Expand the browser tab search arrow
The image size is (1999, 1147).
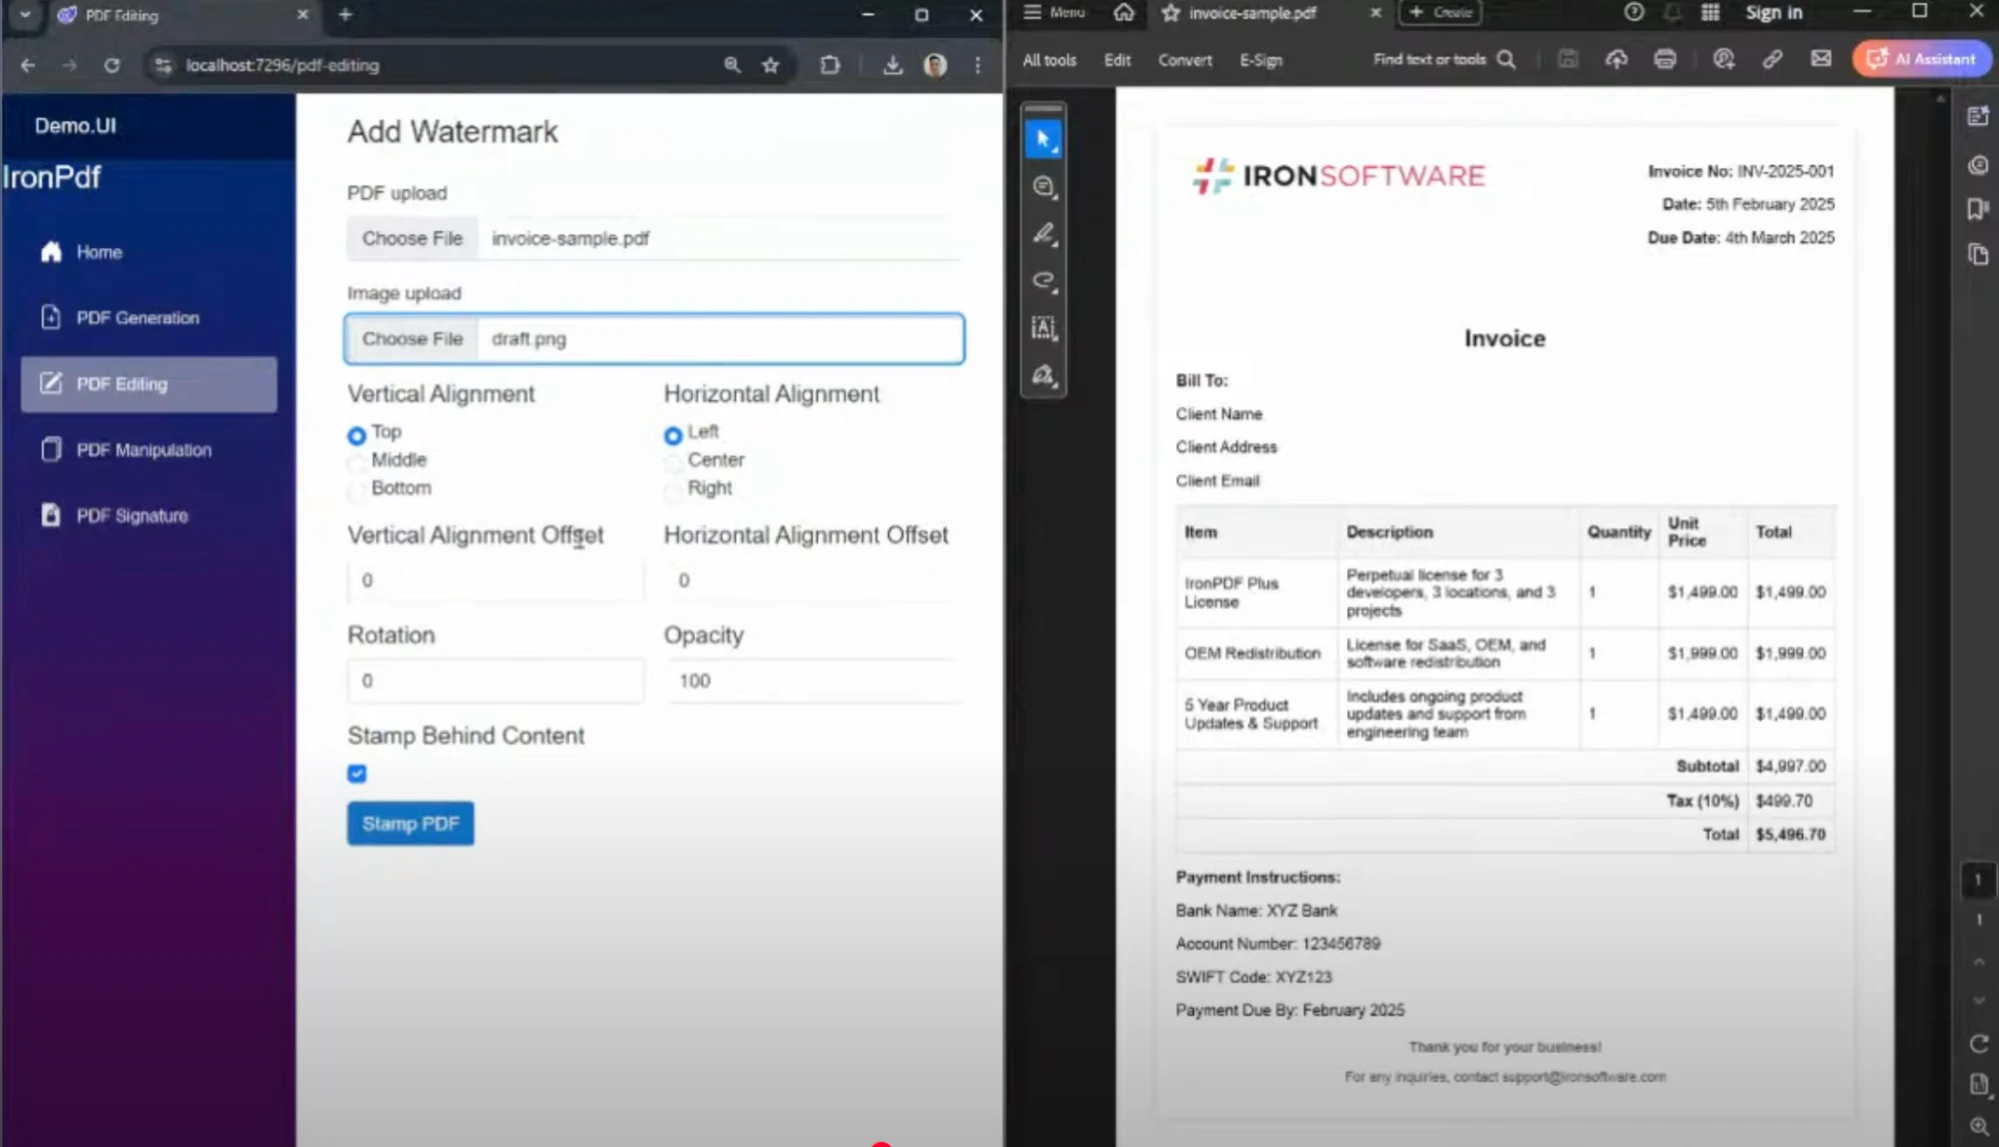point(25,15)
